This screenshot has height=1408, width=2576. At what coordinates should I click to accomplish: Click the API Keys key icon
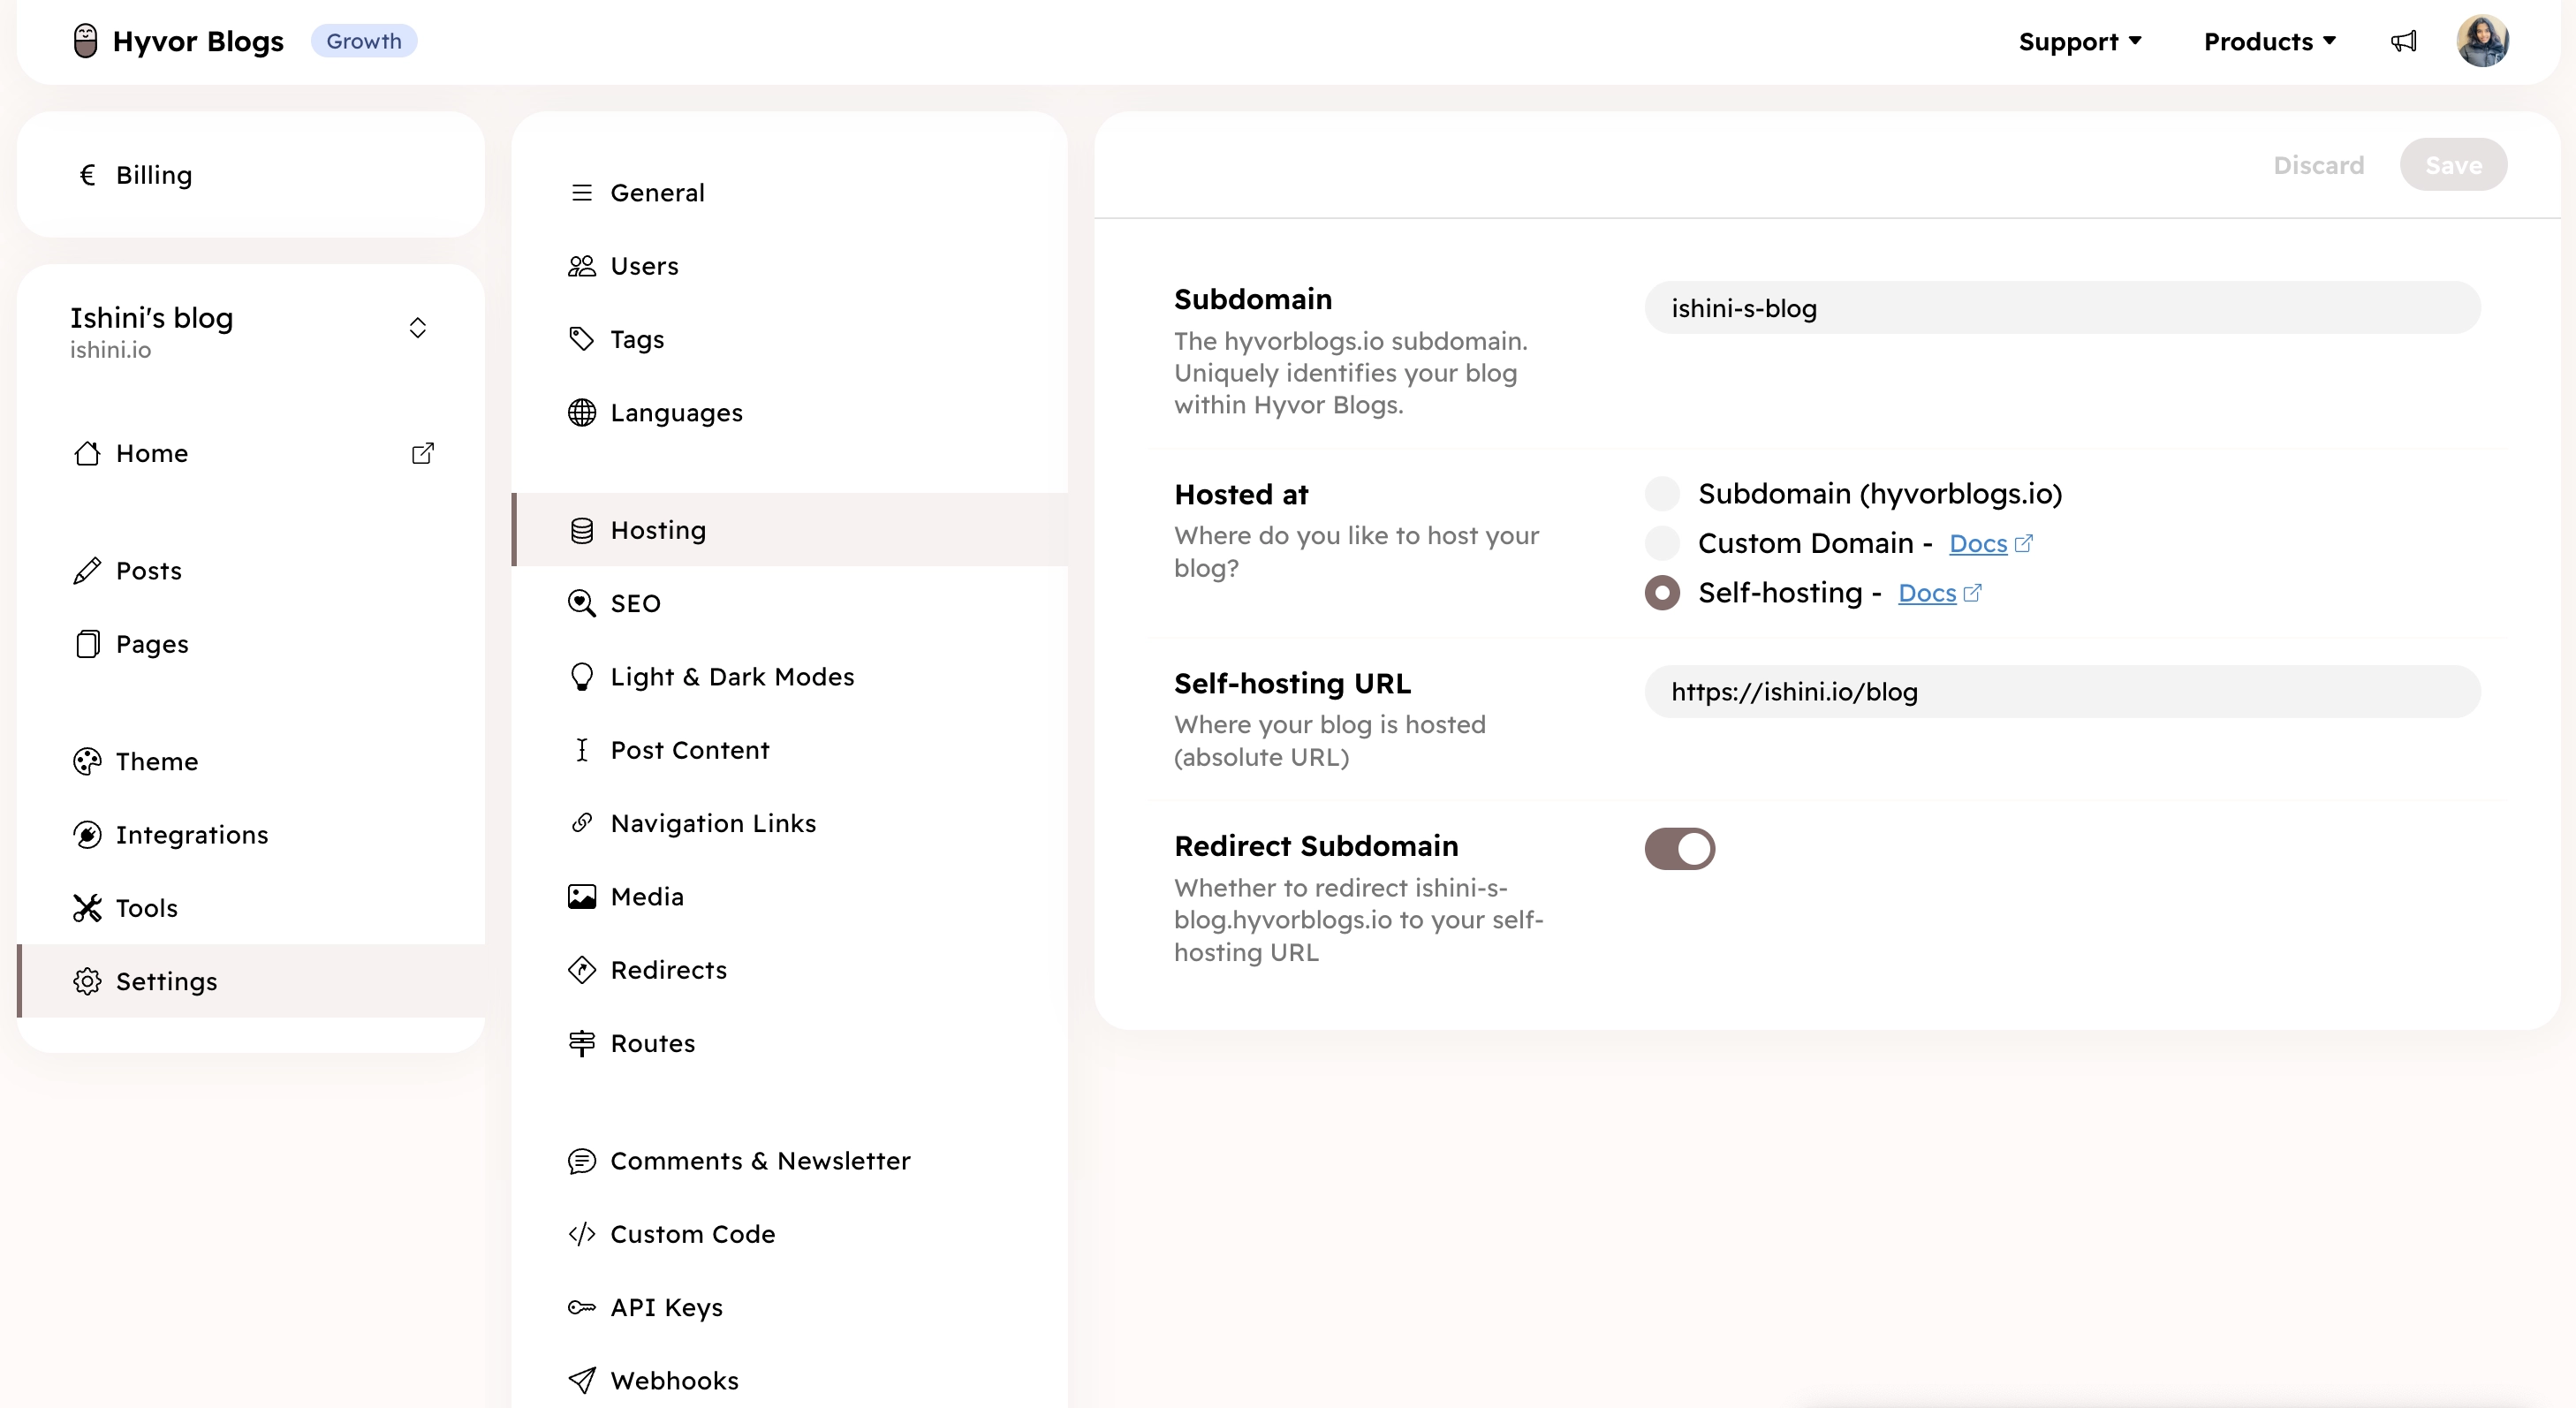pyautogui.click(x=582, y=1307)
